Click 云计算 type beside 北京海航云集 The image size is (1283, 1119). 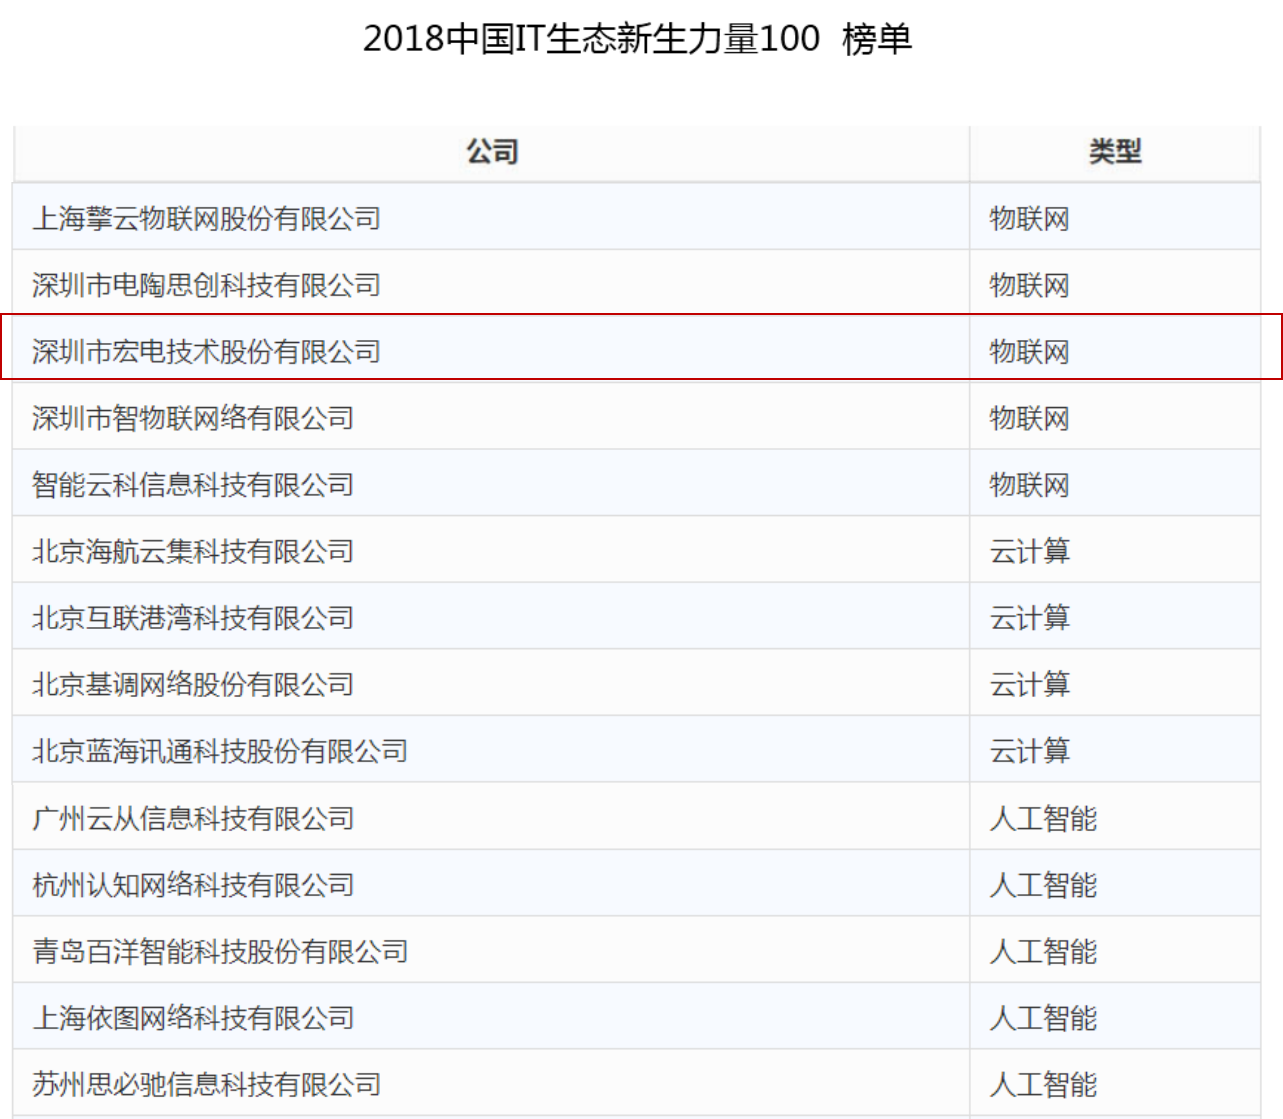point(1029,551)
